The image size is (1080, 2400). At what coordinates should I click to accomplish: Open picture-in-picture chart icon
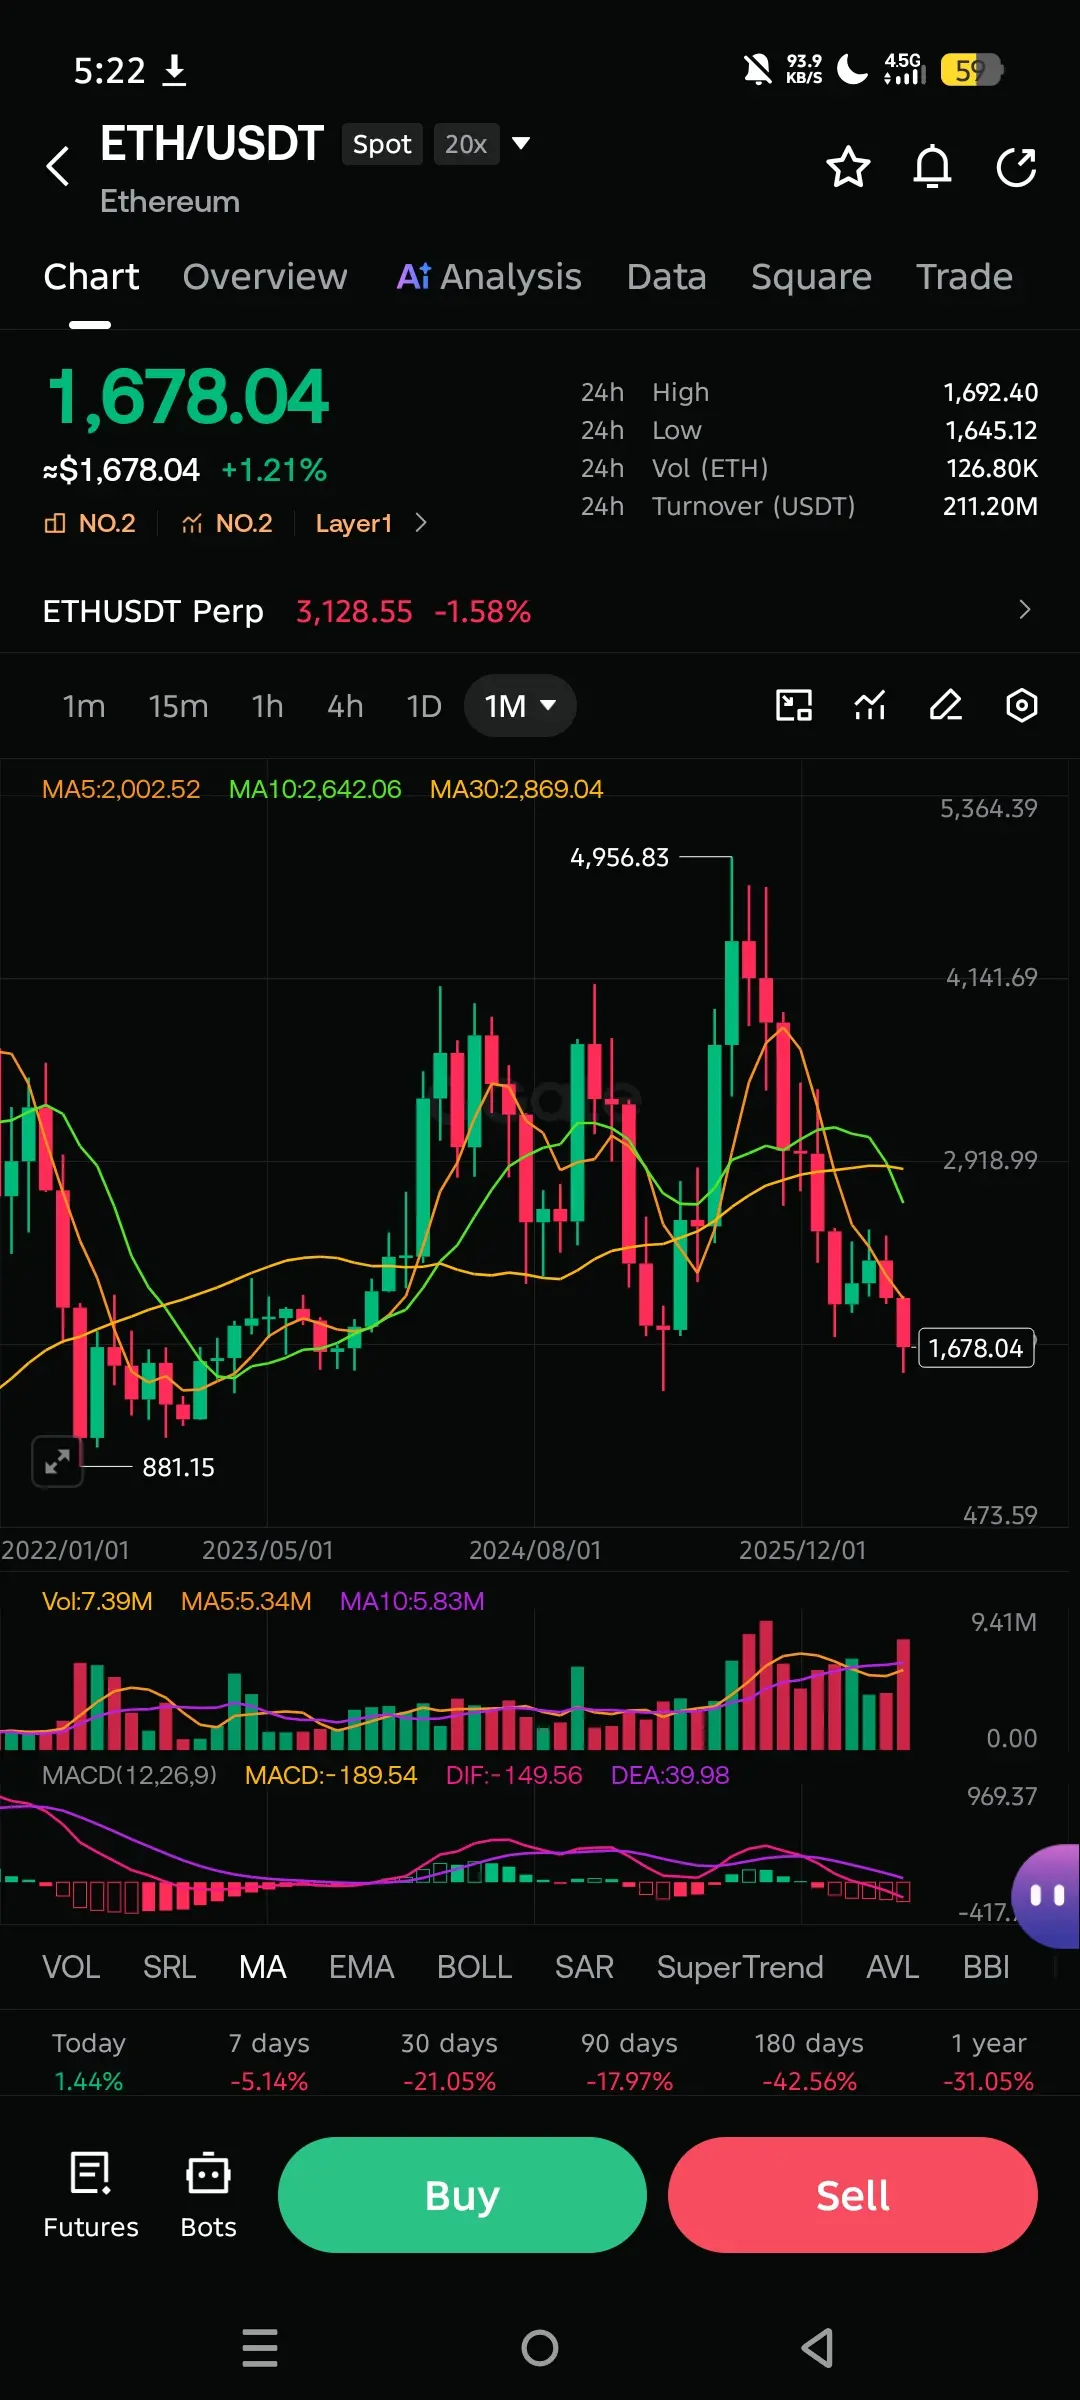794,706
